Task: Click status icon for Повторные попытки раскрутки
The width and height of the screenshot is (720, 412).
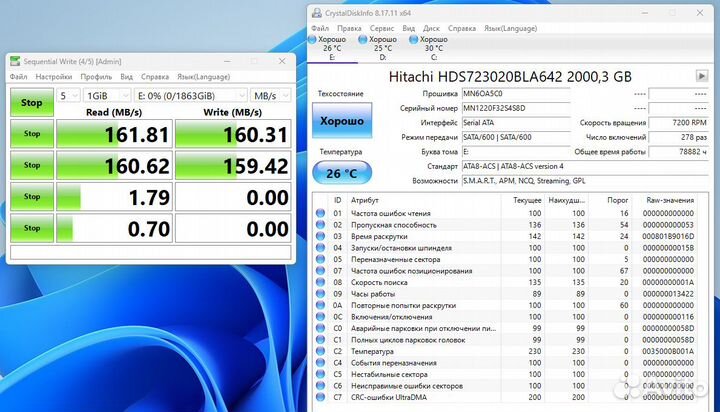Action: point(321,305)
